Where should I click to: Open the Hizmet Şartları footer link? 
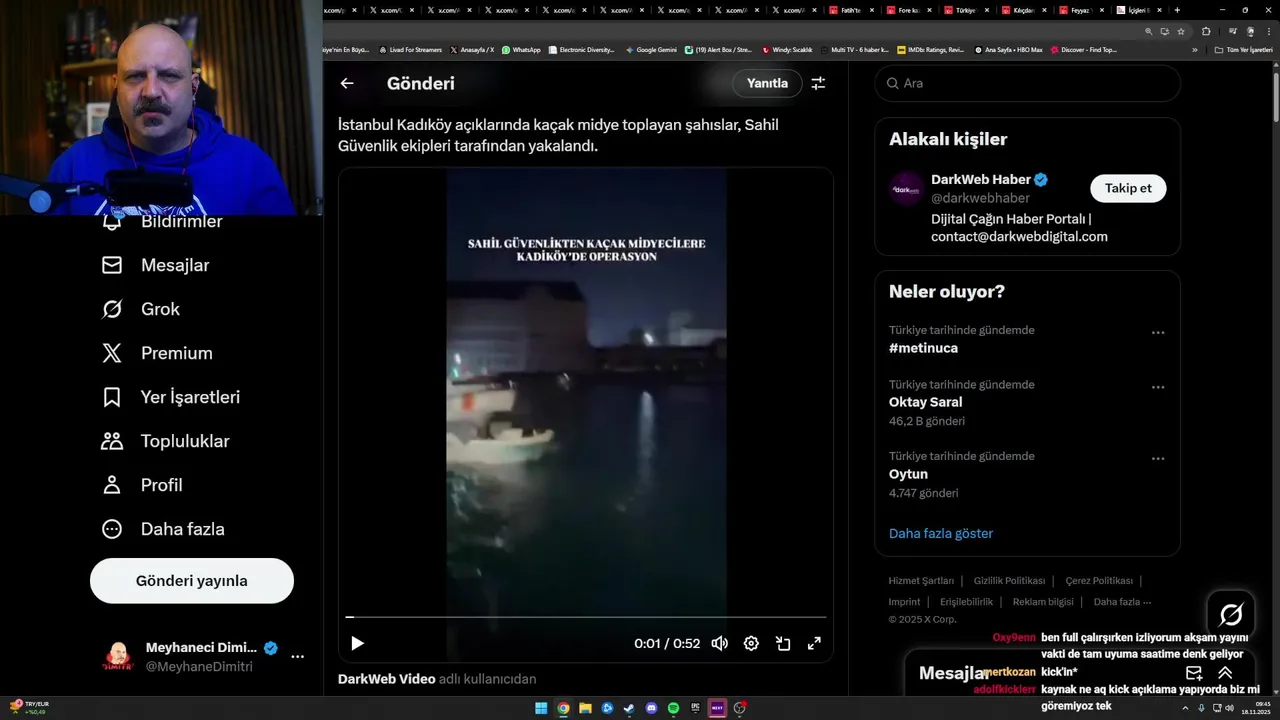[921, 581]
